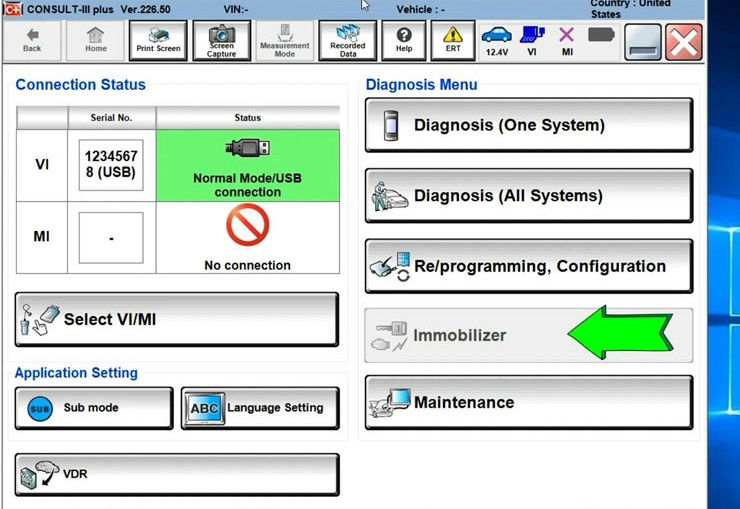Click the VI row label
Screen dimensions: 740x509
(x=42, y=165)
